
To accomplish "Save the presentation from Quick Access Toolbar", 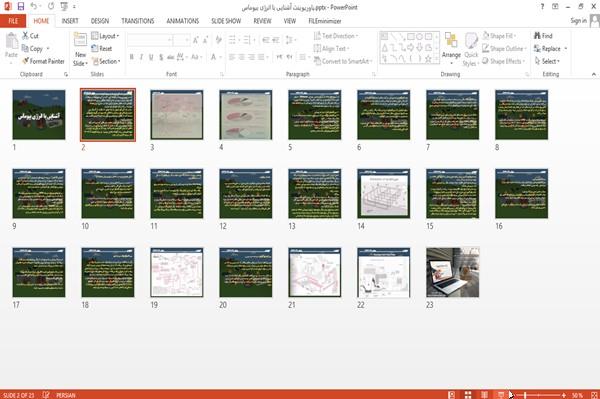I will [x=21, y=6].
